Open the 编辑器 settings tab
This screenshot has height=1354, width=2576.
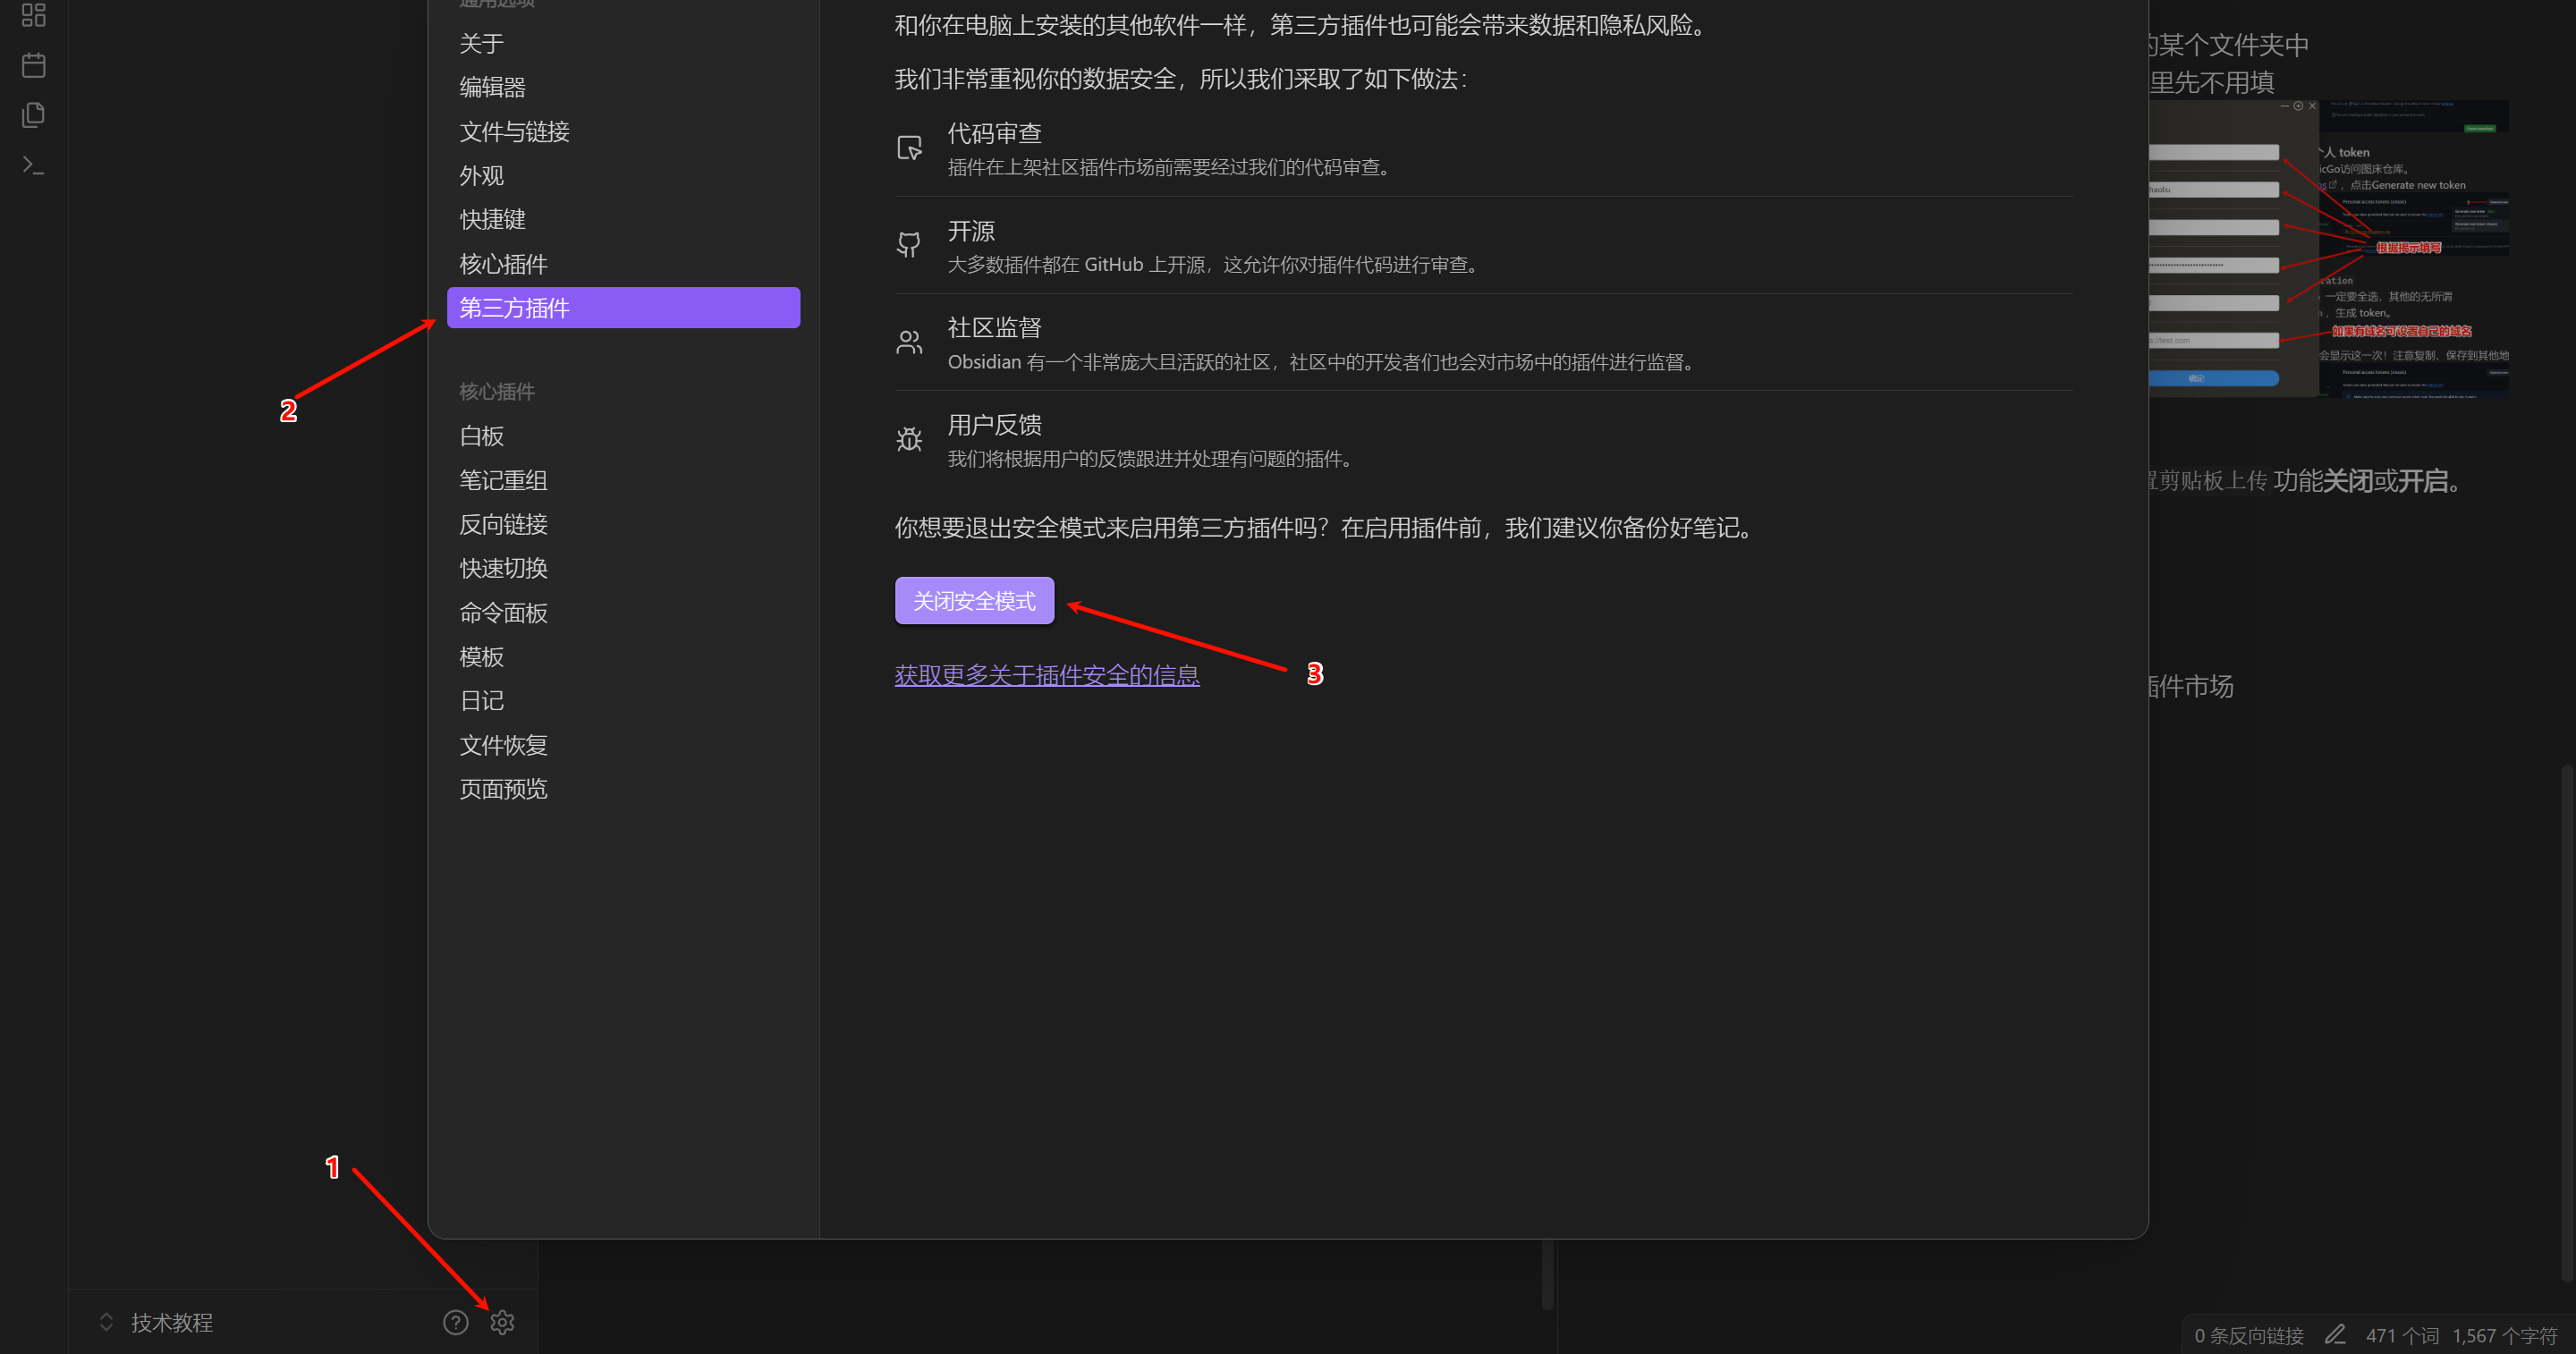493,87
